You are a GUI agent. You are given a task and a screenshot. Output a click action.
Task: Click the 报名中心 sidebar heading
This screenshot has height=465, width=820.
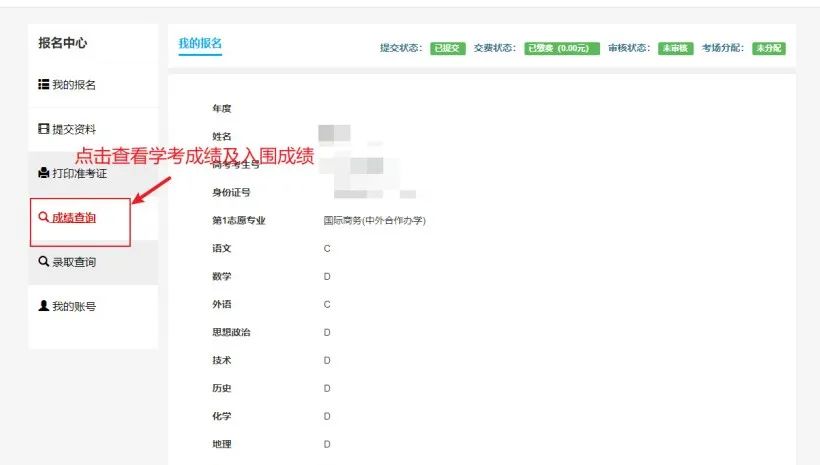(62, 43)
